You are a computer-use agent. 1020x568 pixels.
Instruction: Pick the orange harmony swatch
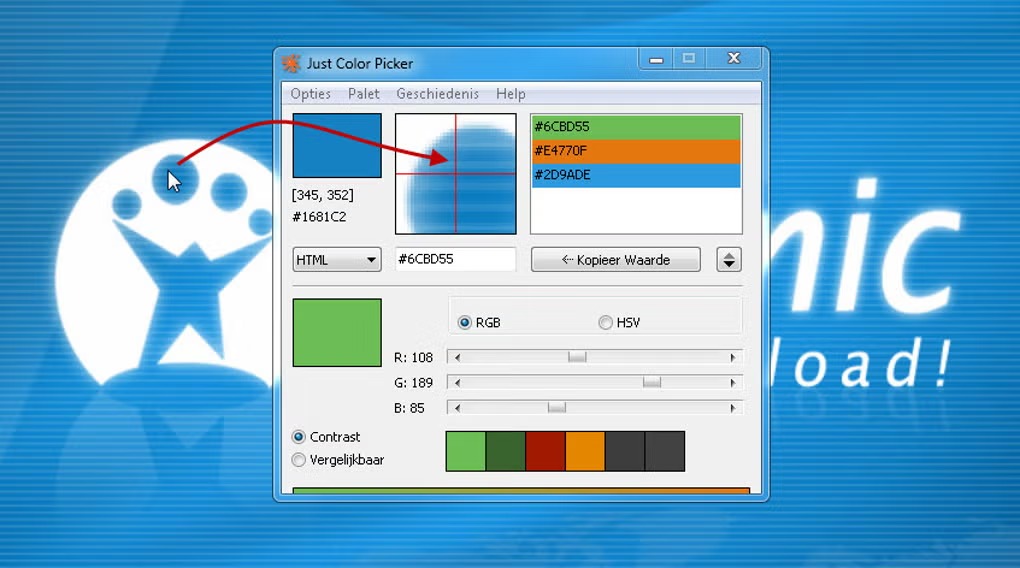point(585,451)
